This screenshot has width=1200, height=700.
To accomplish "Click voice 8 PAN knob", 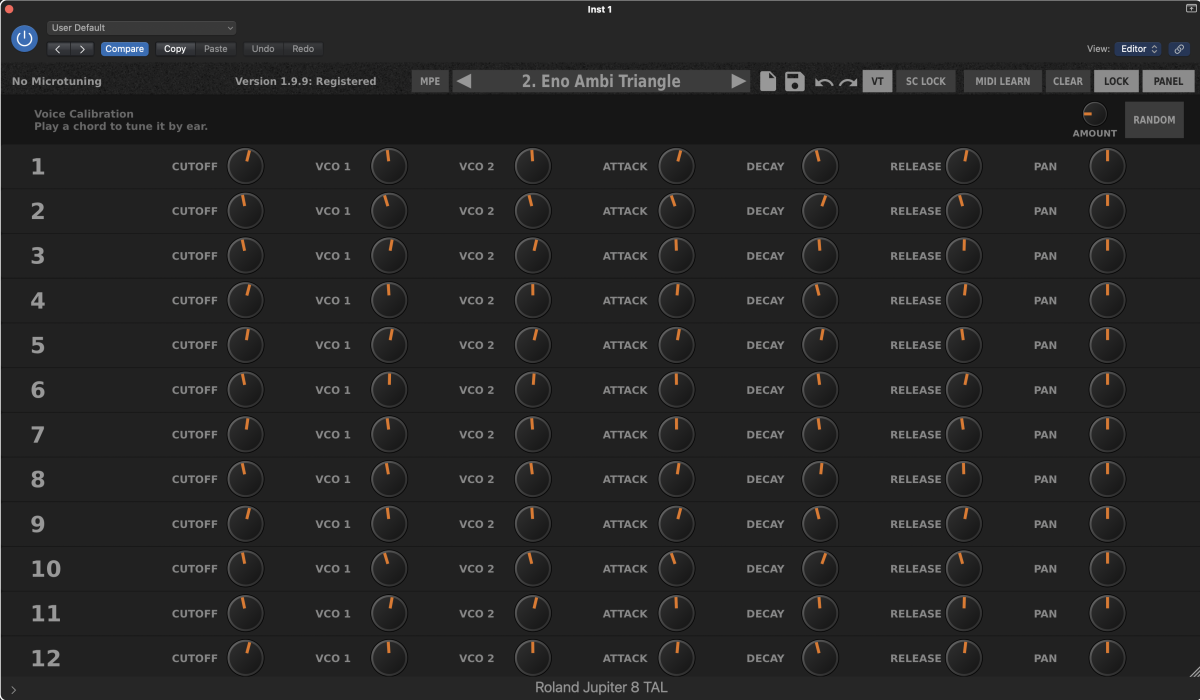I will (x=1107, y=479).
